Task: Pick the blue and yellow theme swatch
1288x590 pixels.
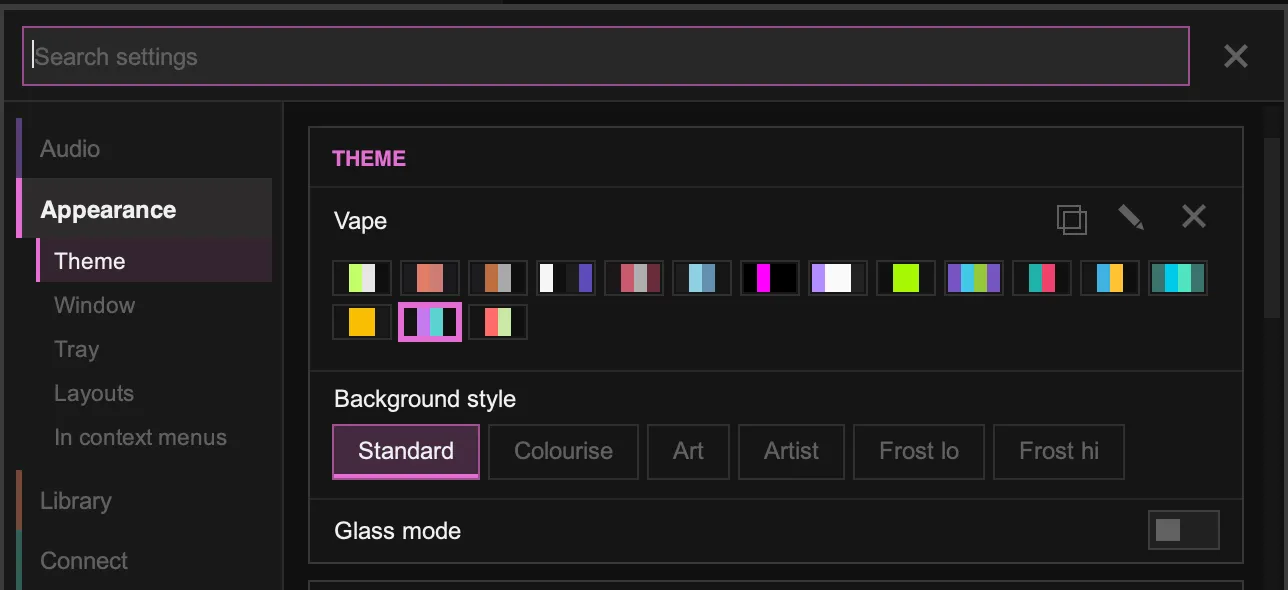Action: tap(1110, 278)
